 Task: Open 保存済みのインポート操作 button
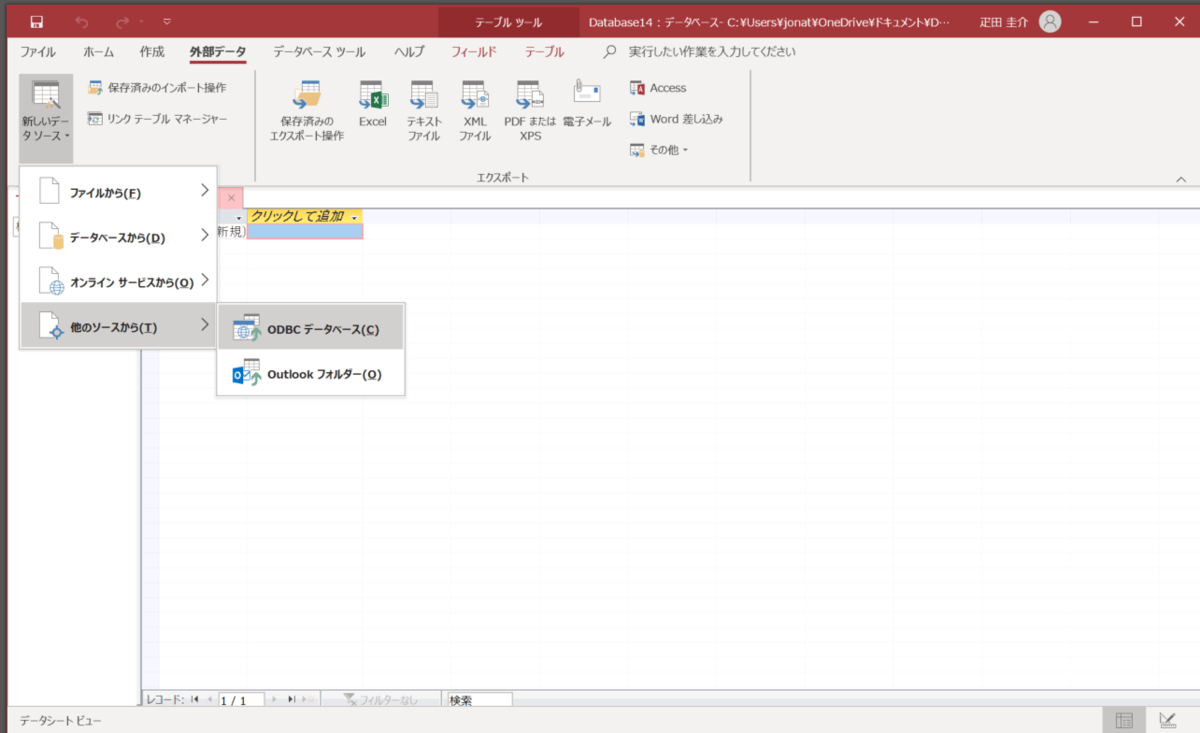(x=157, y=88)
